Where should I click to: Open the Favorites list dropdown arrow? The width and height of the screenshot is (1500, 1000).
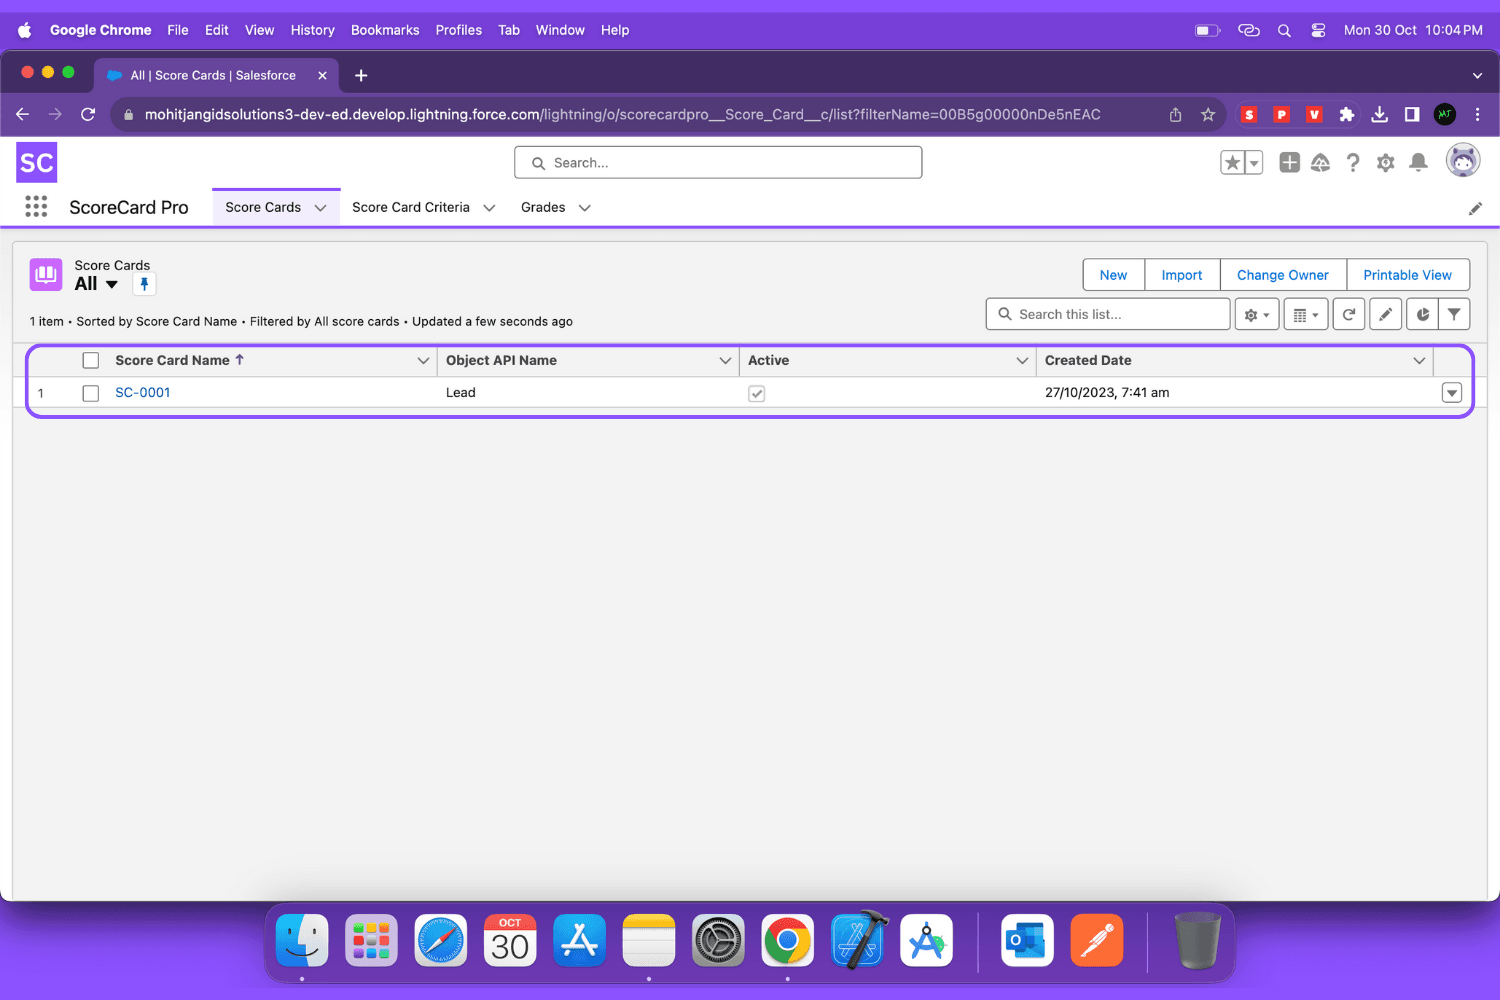[x=1254, y=163]
